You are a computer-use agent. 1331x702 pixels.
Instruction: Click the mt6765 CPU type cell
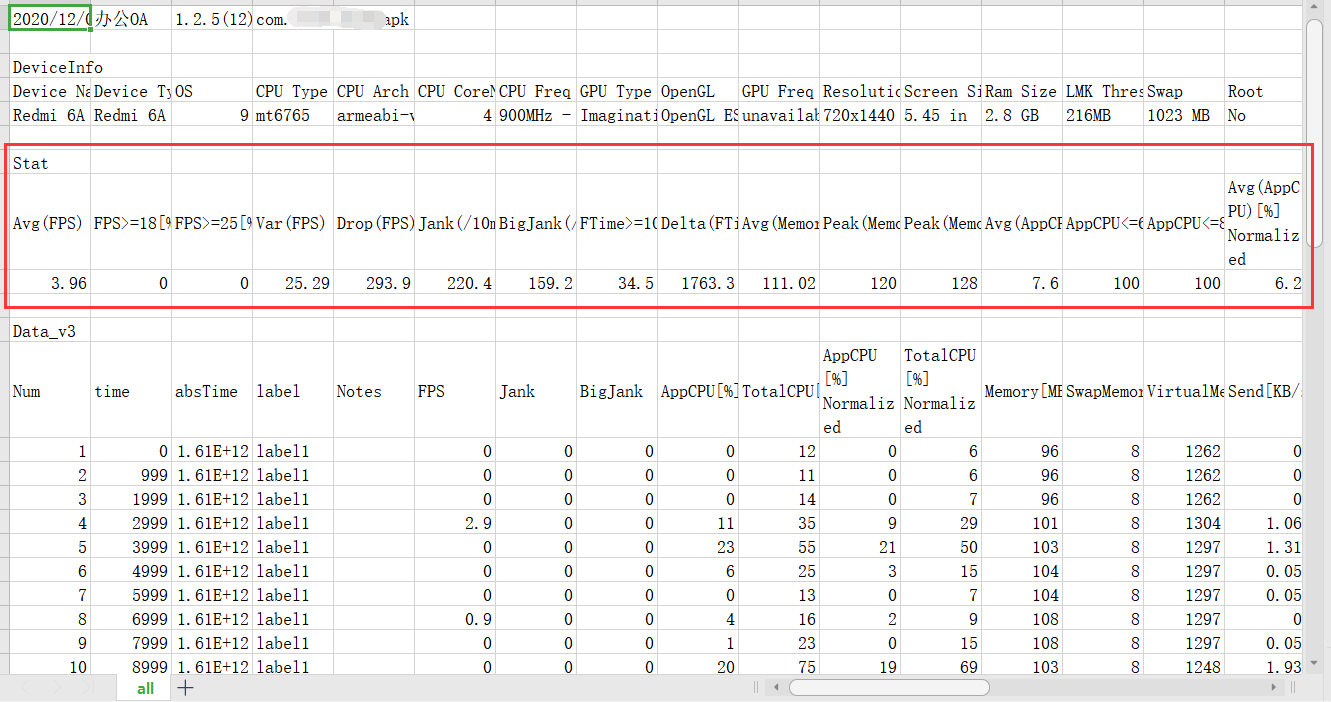[292, 115]
